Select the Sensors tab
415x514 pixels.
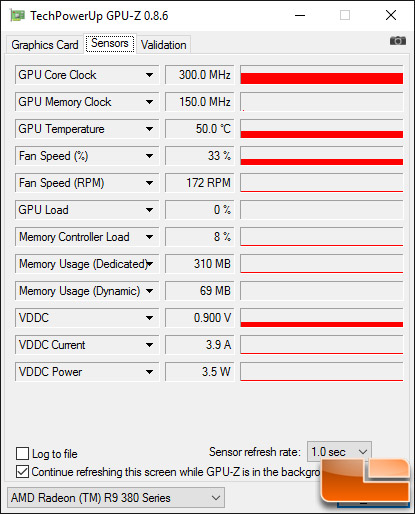click(x=110, y=43)
